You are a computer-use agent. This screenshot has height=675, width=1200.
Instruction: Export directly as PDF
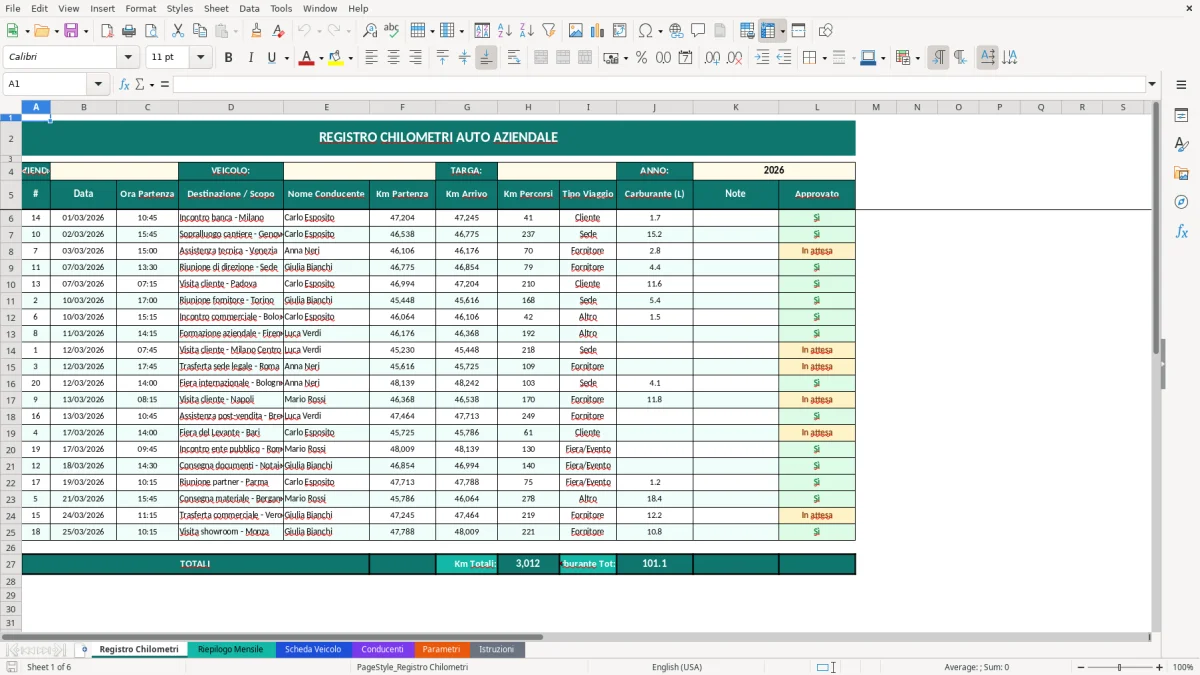[107, 31]
